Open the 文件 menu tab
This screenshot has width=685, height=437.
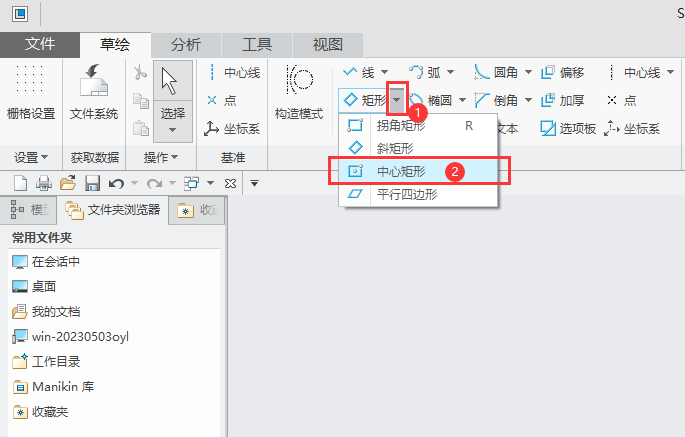pyautogui.click(x=40, y=45)
